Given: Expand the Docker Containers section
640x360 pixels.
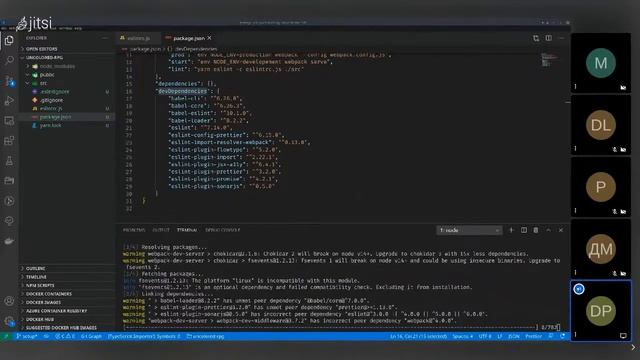Looking at the screenshot, I should 67,294.
